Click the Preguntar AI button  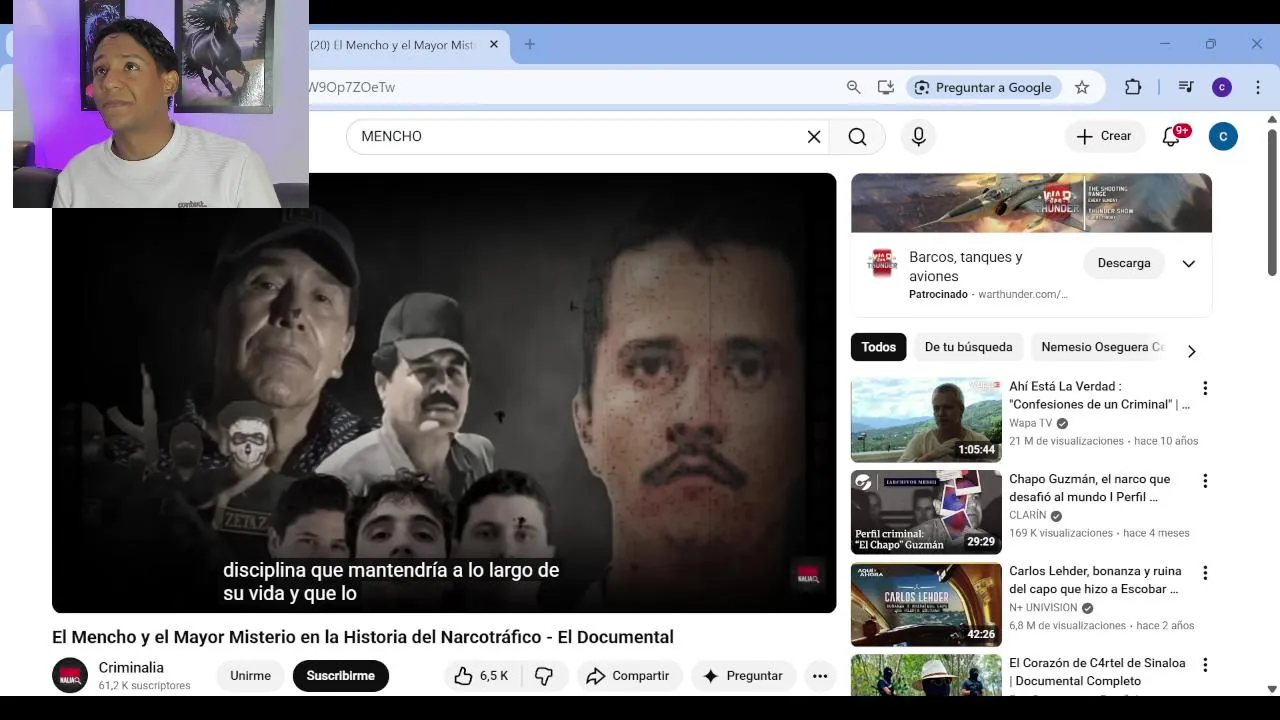click(743, 676)
